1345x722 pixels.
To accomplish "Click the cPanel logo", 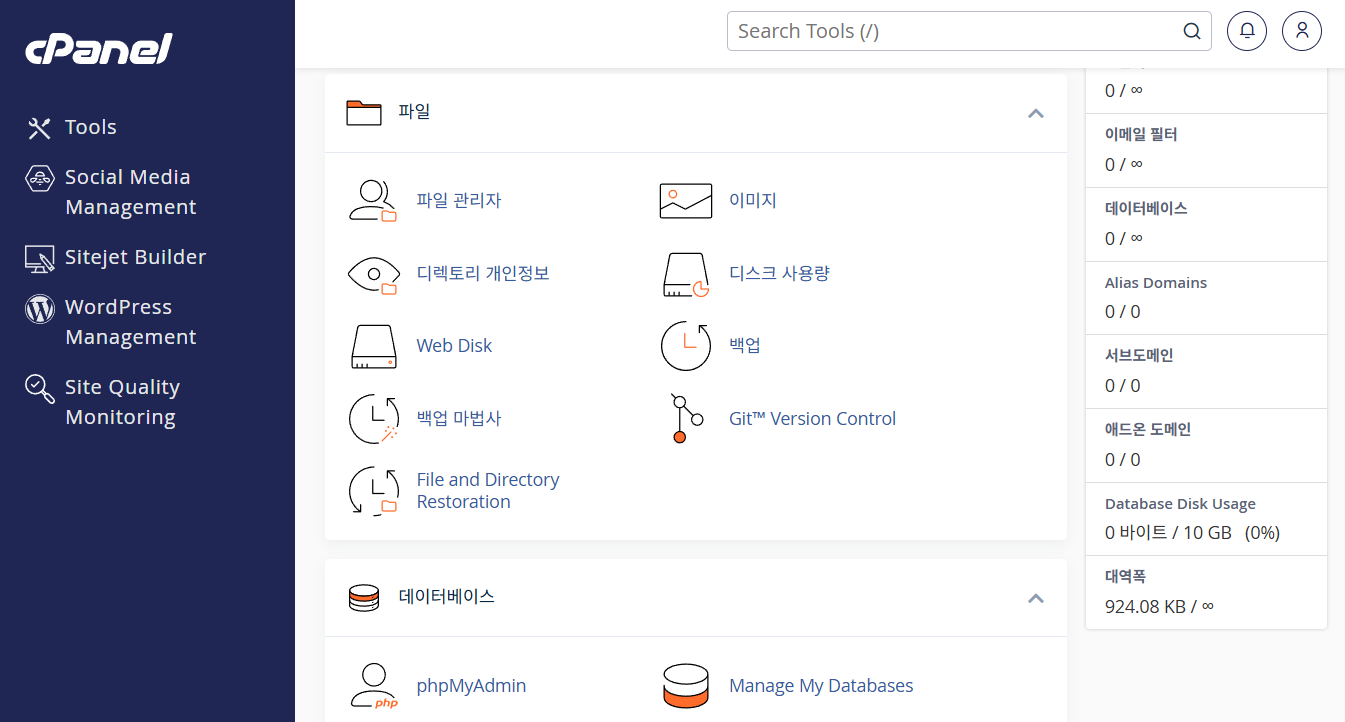I will 99,49.
